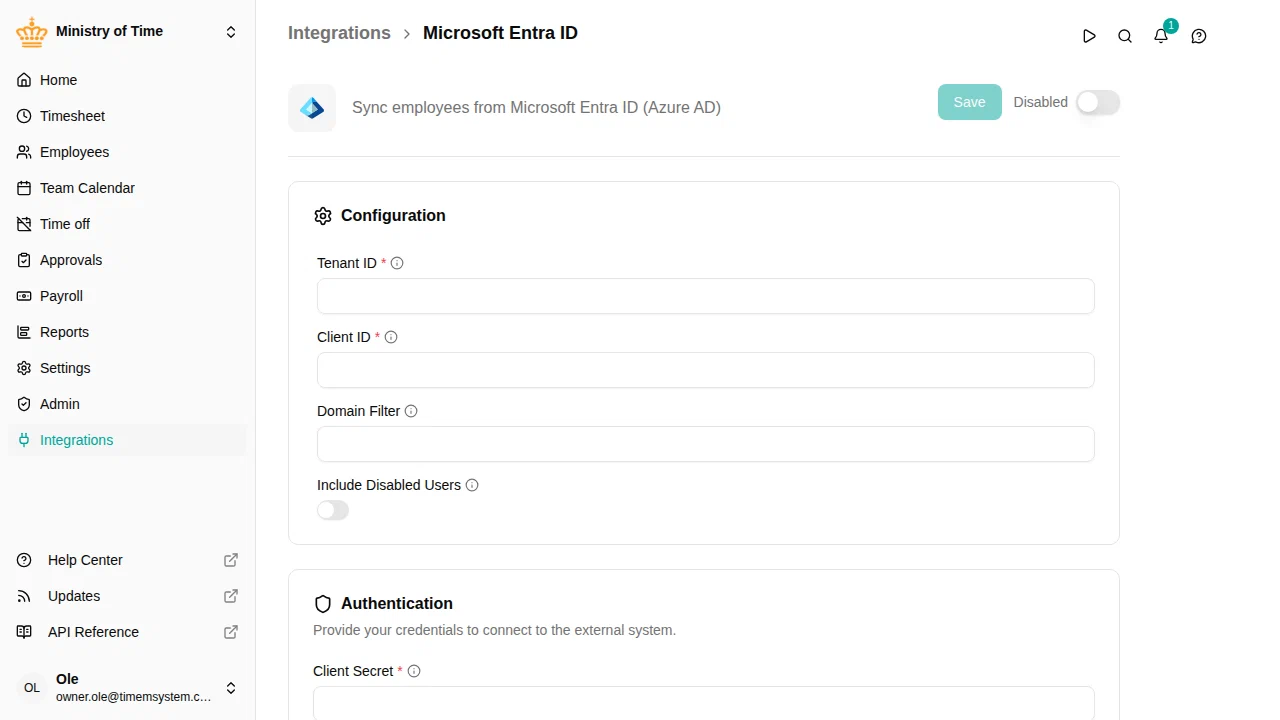Image resolution: width=1280 pixels, height=720 pixels.
Task: Show Tenant ID info tooltip icon
Action: click(x=397, y=263)
